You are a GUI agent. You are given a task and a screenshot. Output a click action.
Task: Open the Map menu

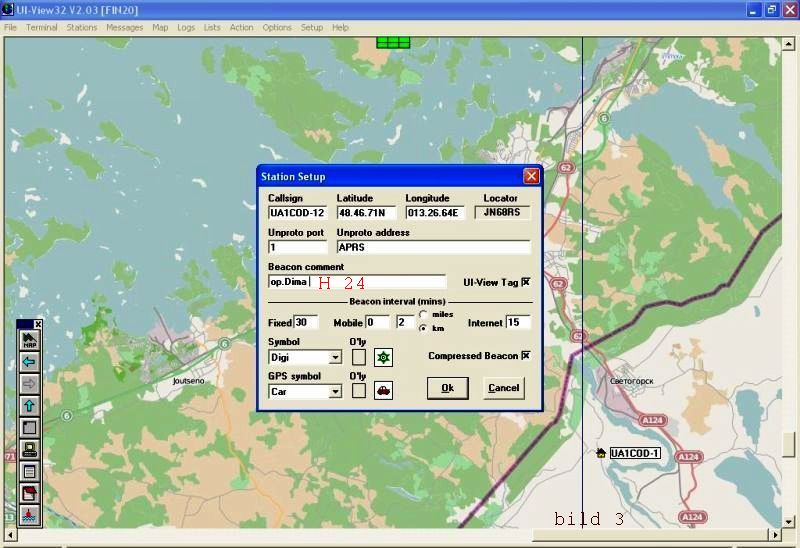(x=160, y=28)
